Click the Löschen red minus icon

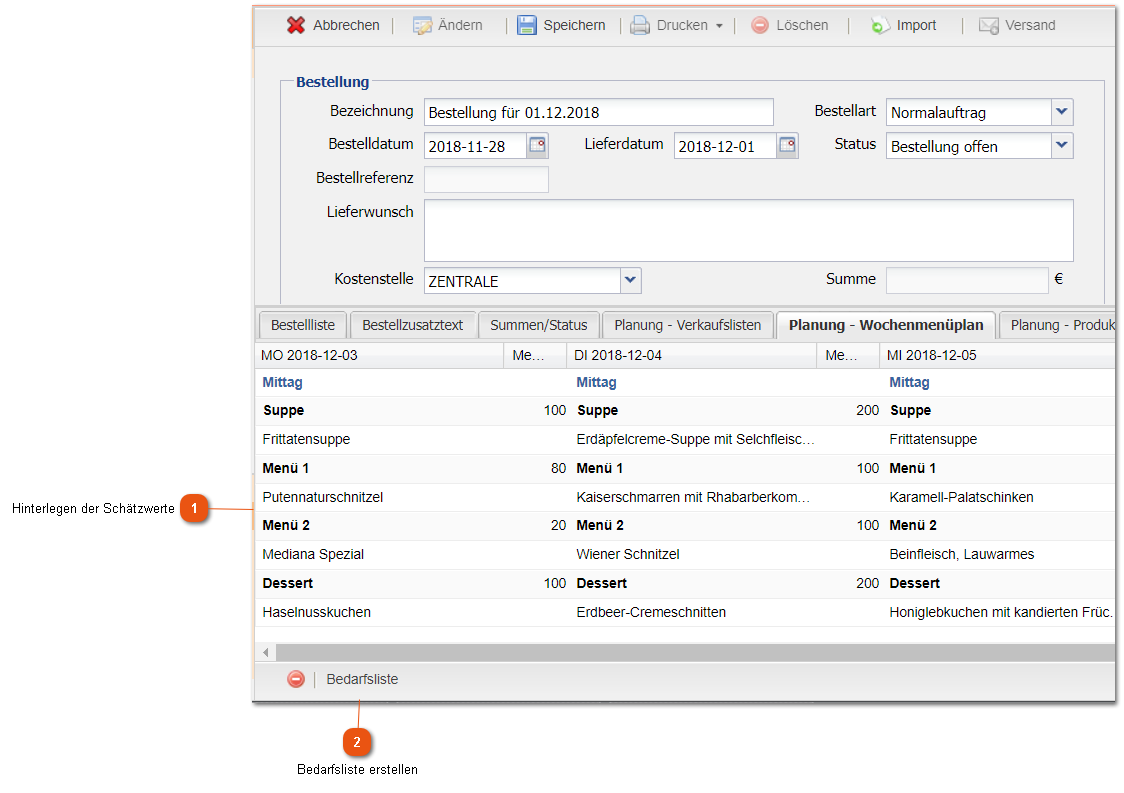[760, 25]
